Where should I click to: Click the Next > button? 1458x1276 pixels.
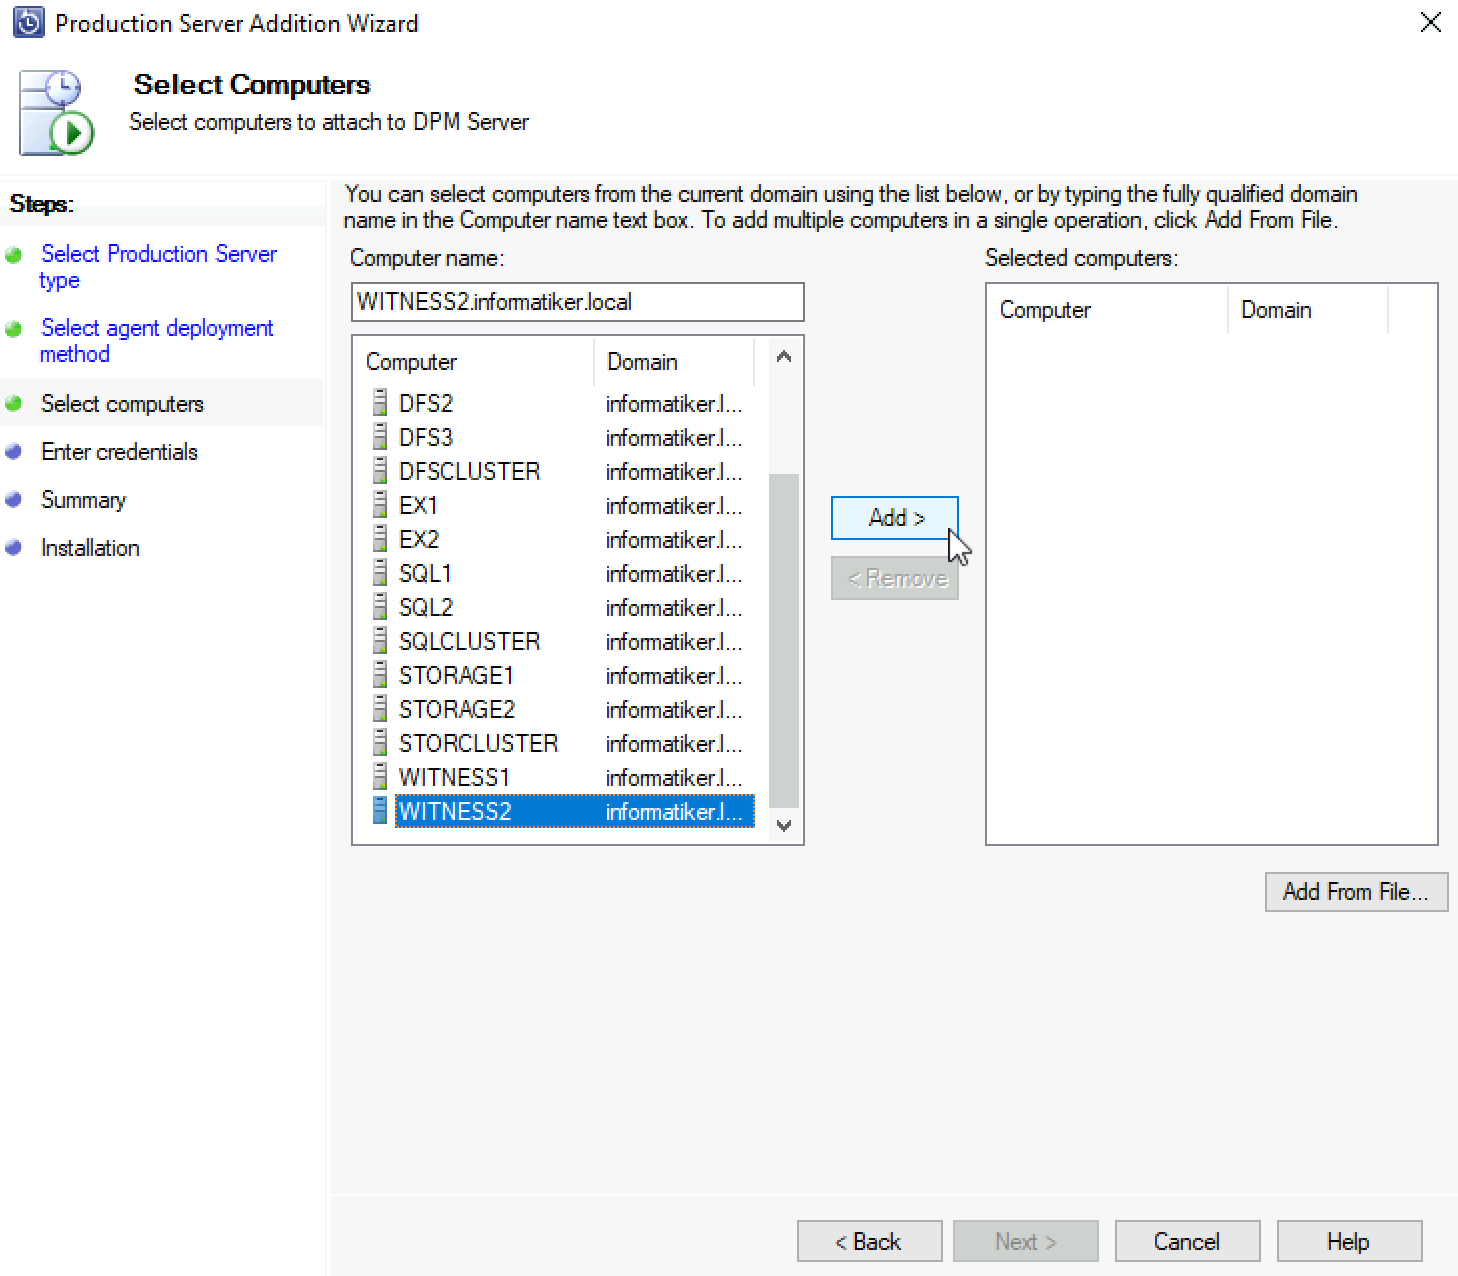pos(1025,1241)
